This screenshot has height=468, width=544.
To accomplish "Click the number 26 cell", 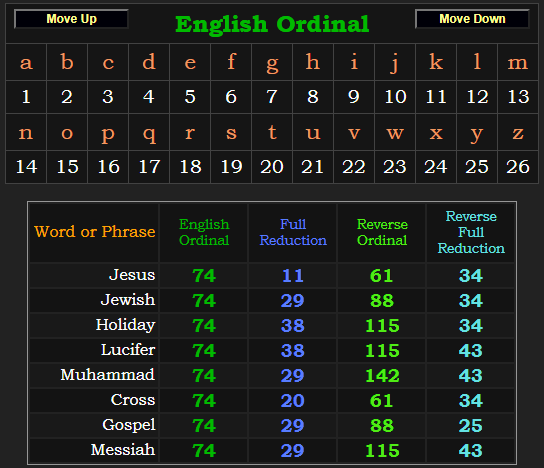I will [x=518, y=167].
